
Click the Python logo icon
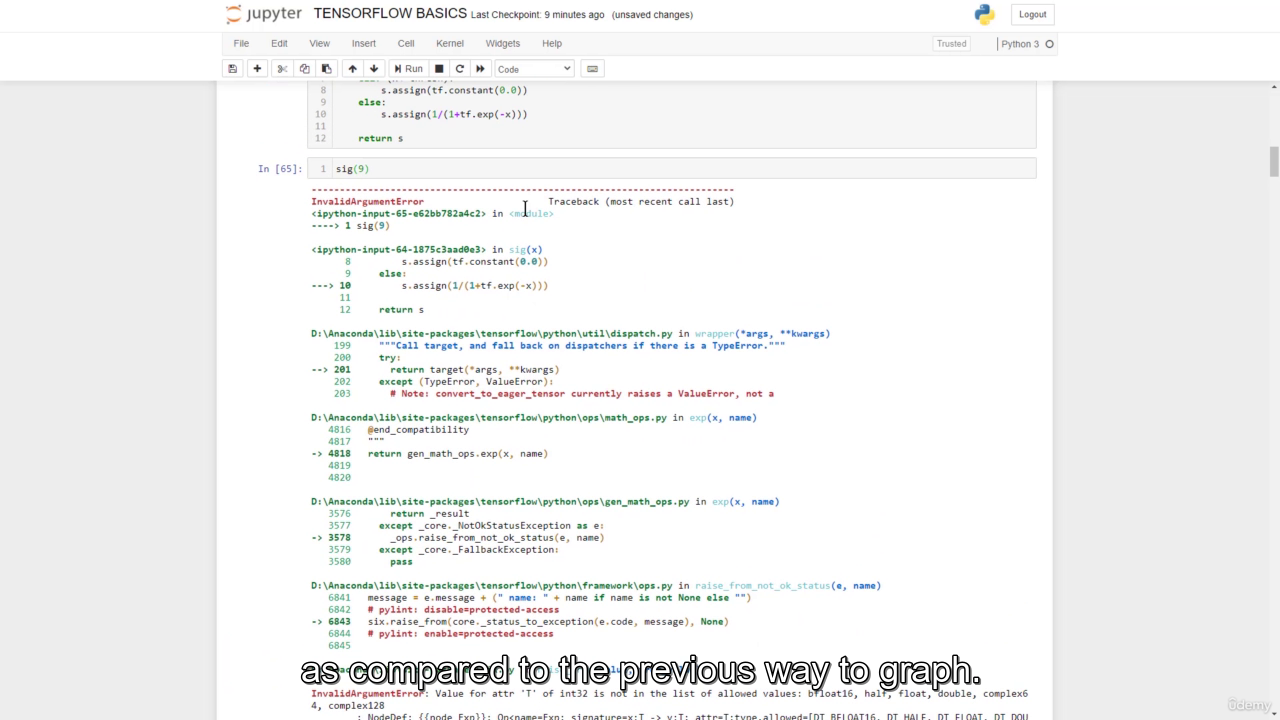pos(985,14)
